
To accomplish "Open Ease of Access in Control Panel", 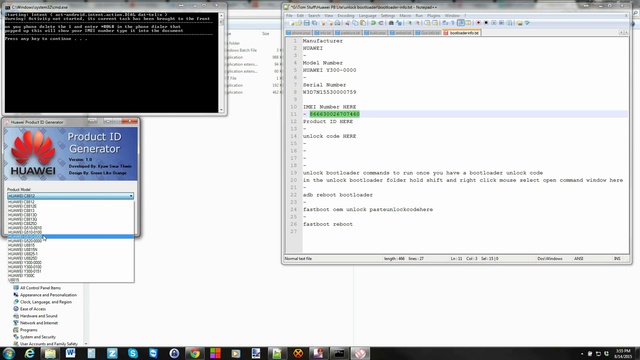I will click(33, 309).
